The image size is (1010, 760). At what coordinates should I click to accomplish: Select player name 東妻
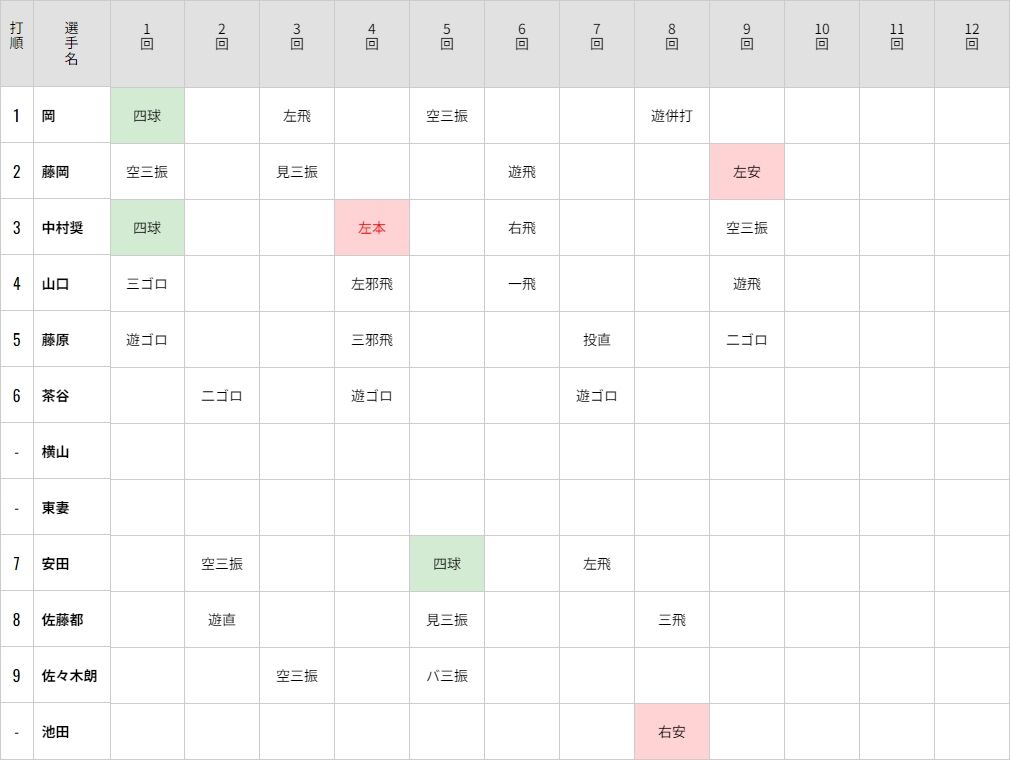click(x=55, y=508)
